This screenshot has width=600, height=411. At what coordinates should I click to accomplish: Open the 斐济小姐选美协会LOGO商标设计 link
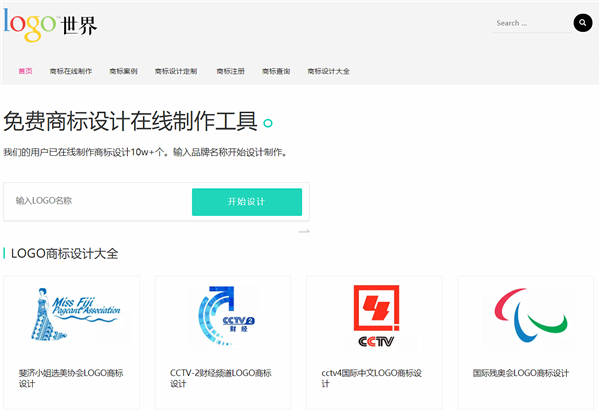coord(71,378)
